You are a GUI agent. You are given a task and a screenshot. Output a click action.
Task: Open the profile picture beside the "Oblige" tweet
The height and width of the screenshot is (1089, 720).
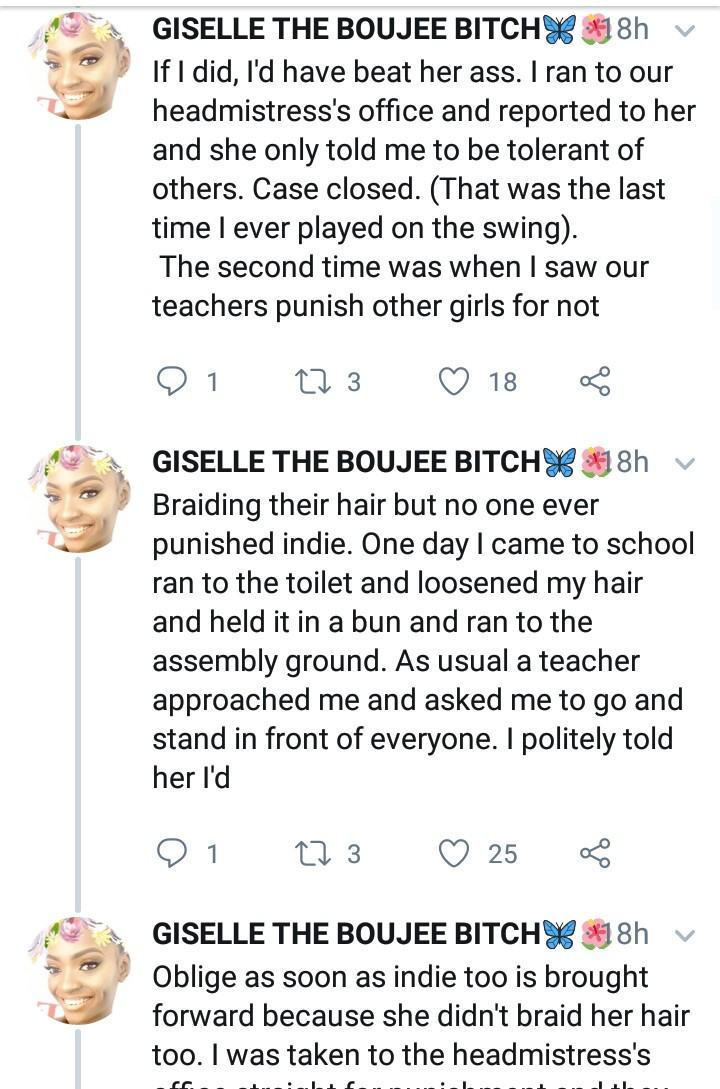point(79,969)
